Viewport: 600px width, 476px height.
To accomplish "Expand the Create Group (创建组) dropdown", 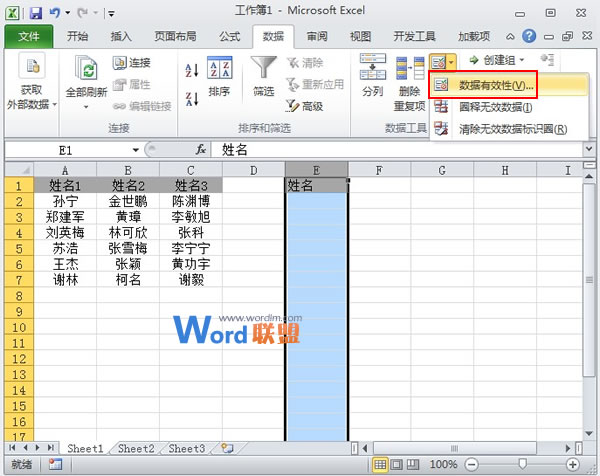I will (x=528, y=61).
